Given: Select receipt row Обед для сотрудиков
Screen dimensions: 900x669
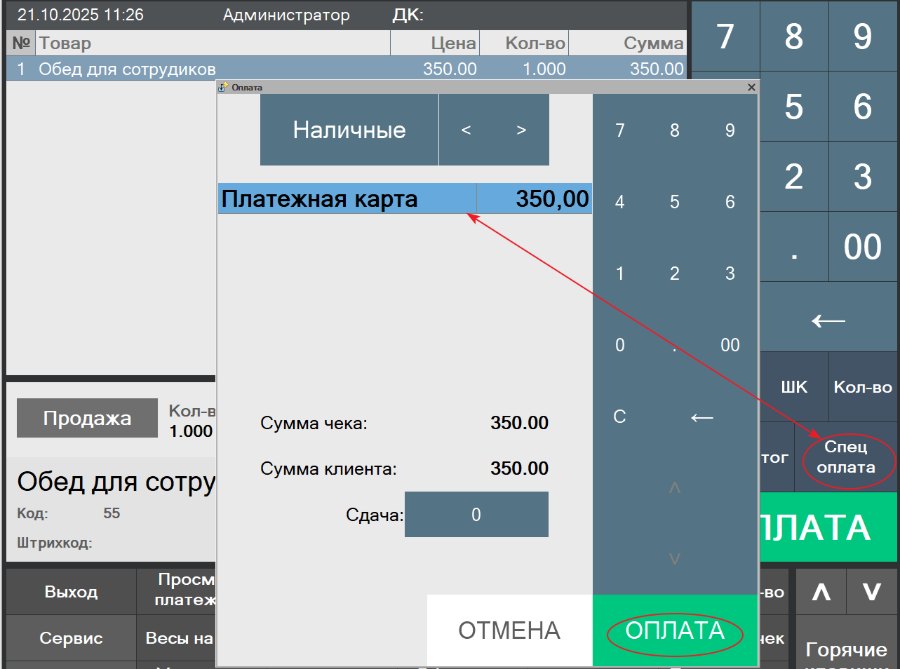Looking at the screenshot, I should (x=347, y=69).
